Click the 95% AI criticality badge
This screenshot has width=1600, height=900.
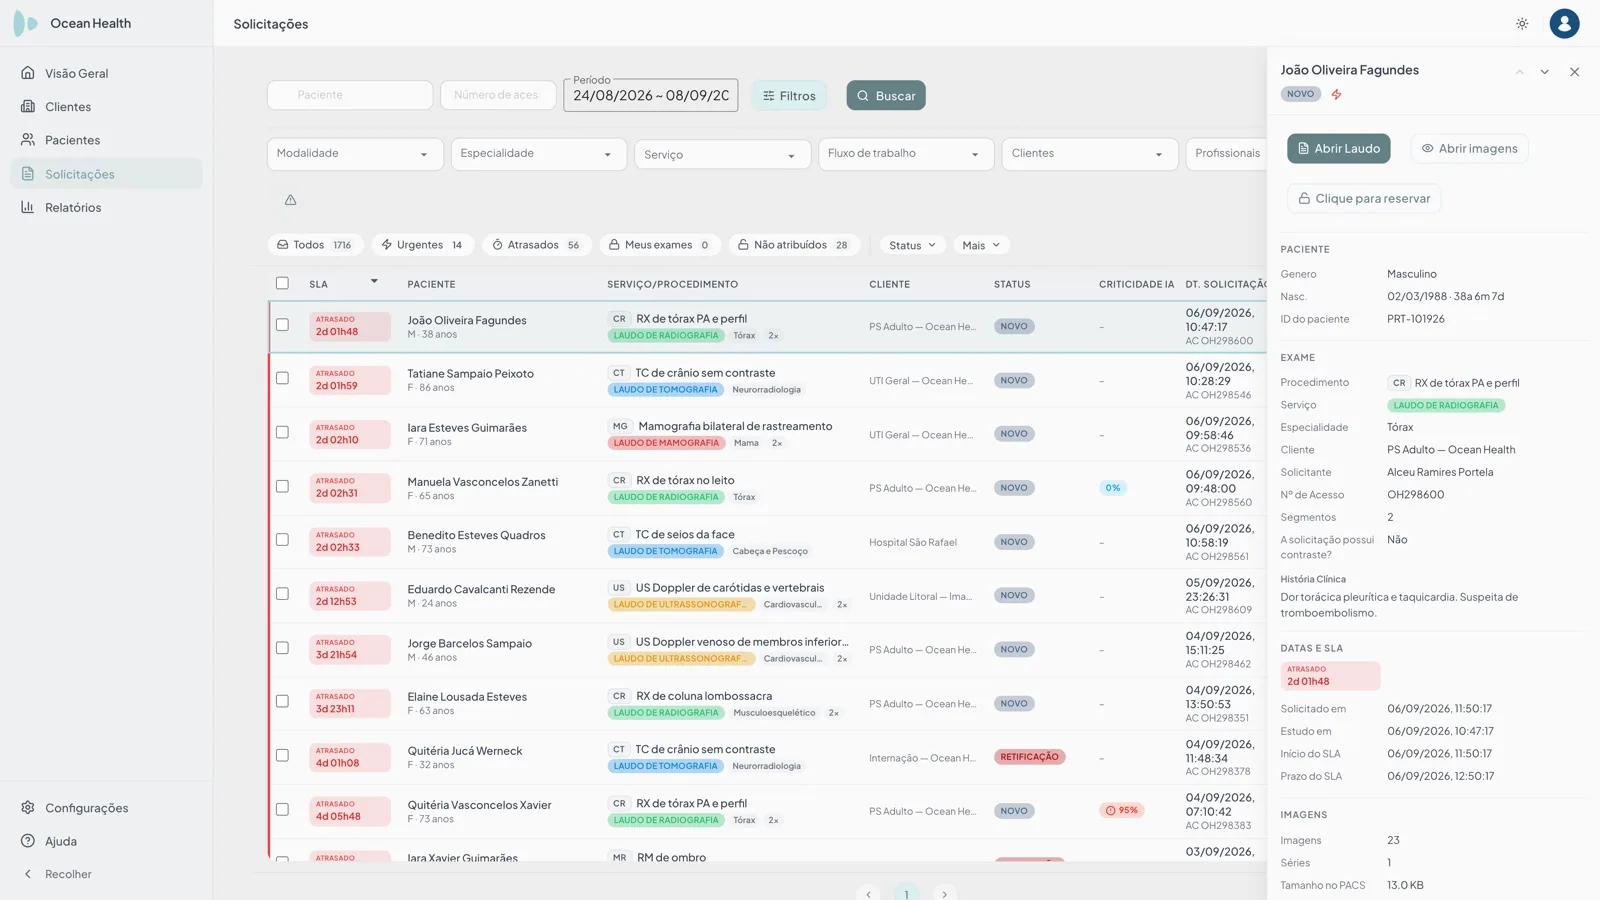(1121, 810)
